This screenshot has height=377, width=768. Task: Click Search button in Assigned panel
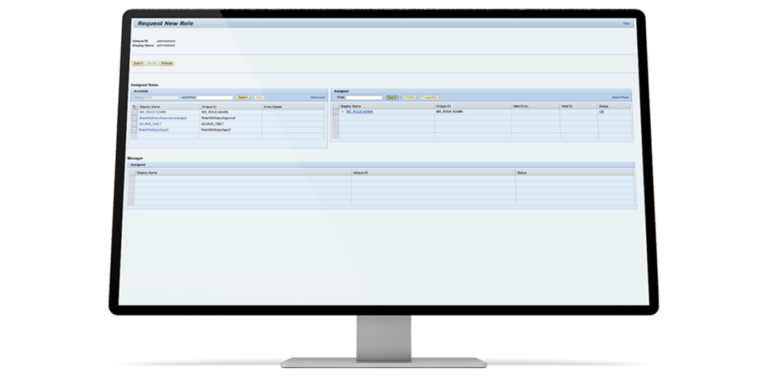tap(392, 97)
